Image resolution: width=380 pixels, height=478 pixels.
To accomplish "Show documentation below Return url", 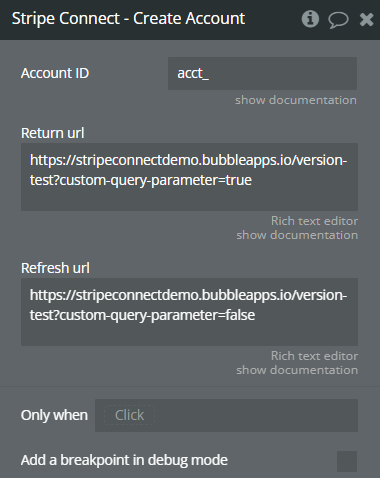I will pyautogui.click(x=297, y=235).
